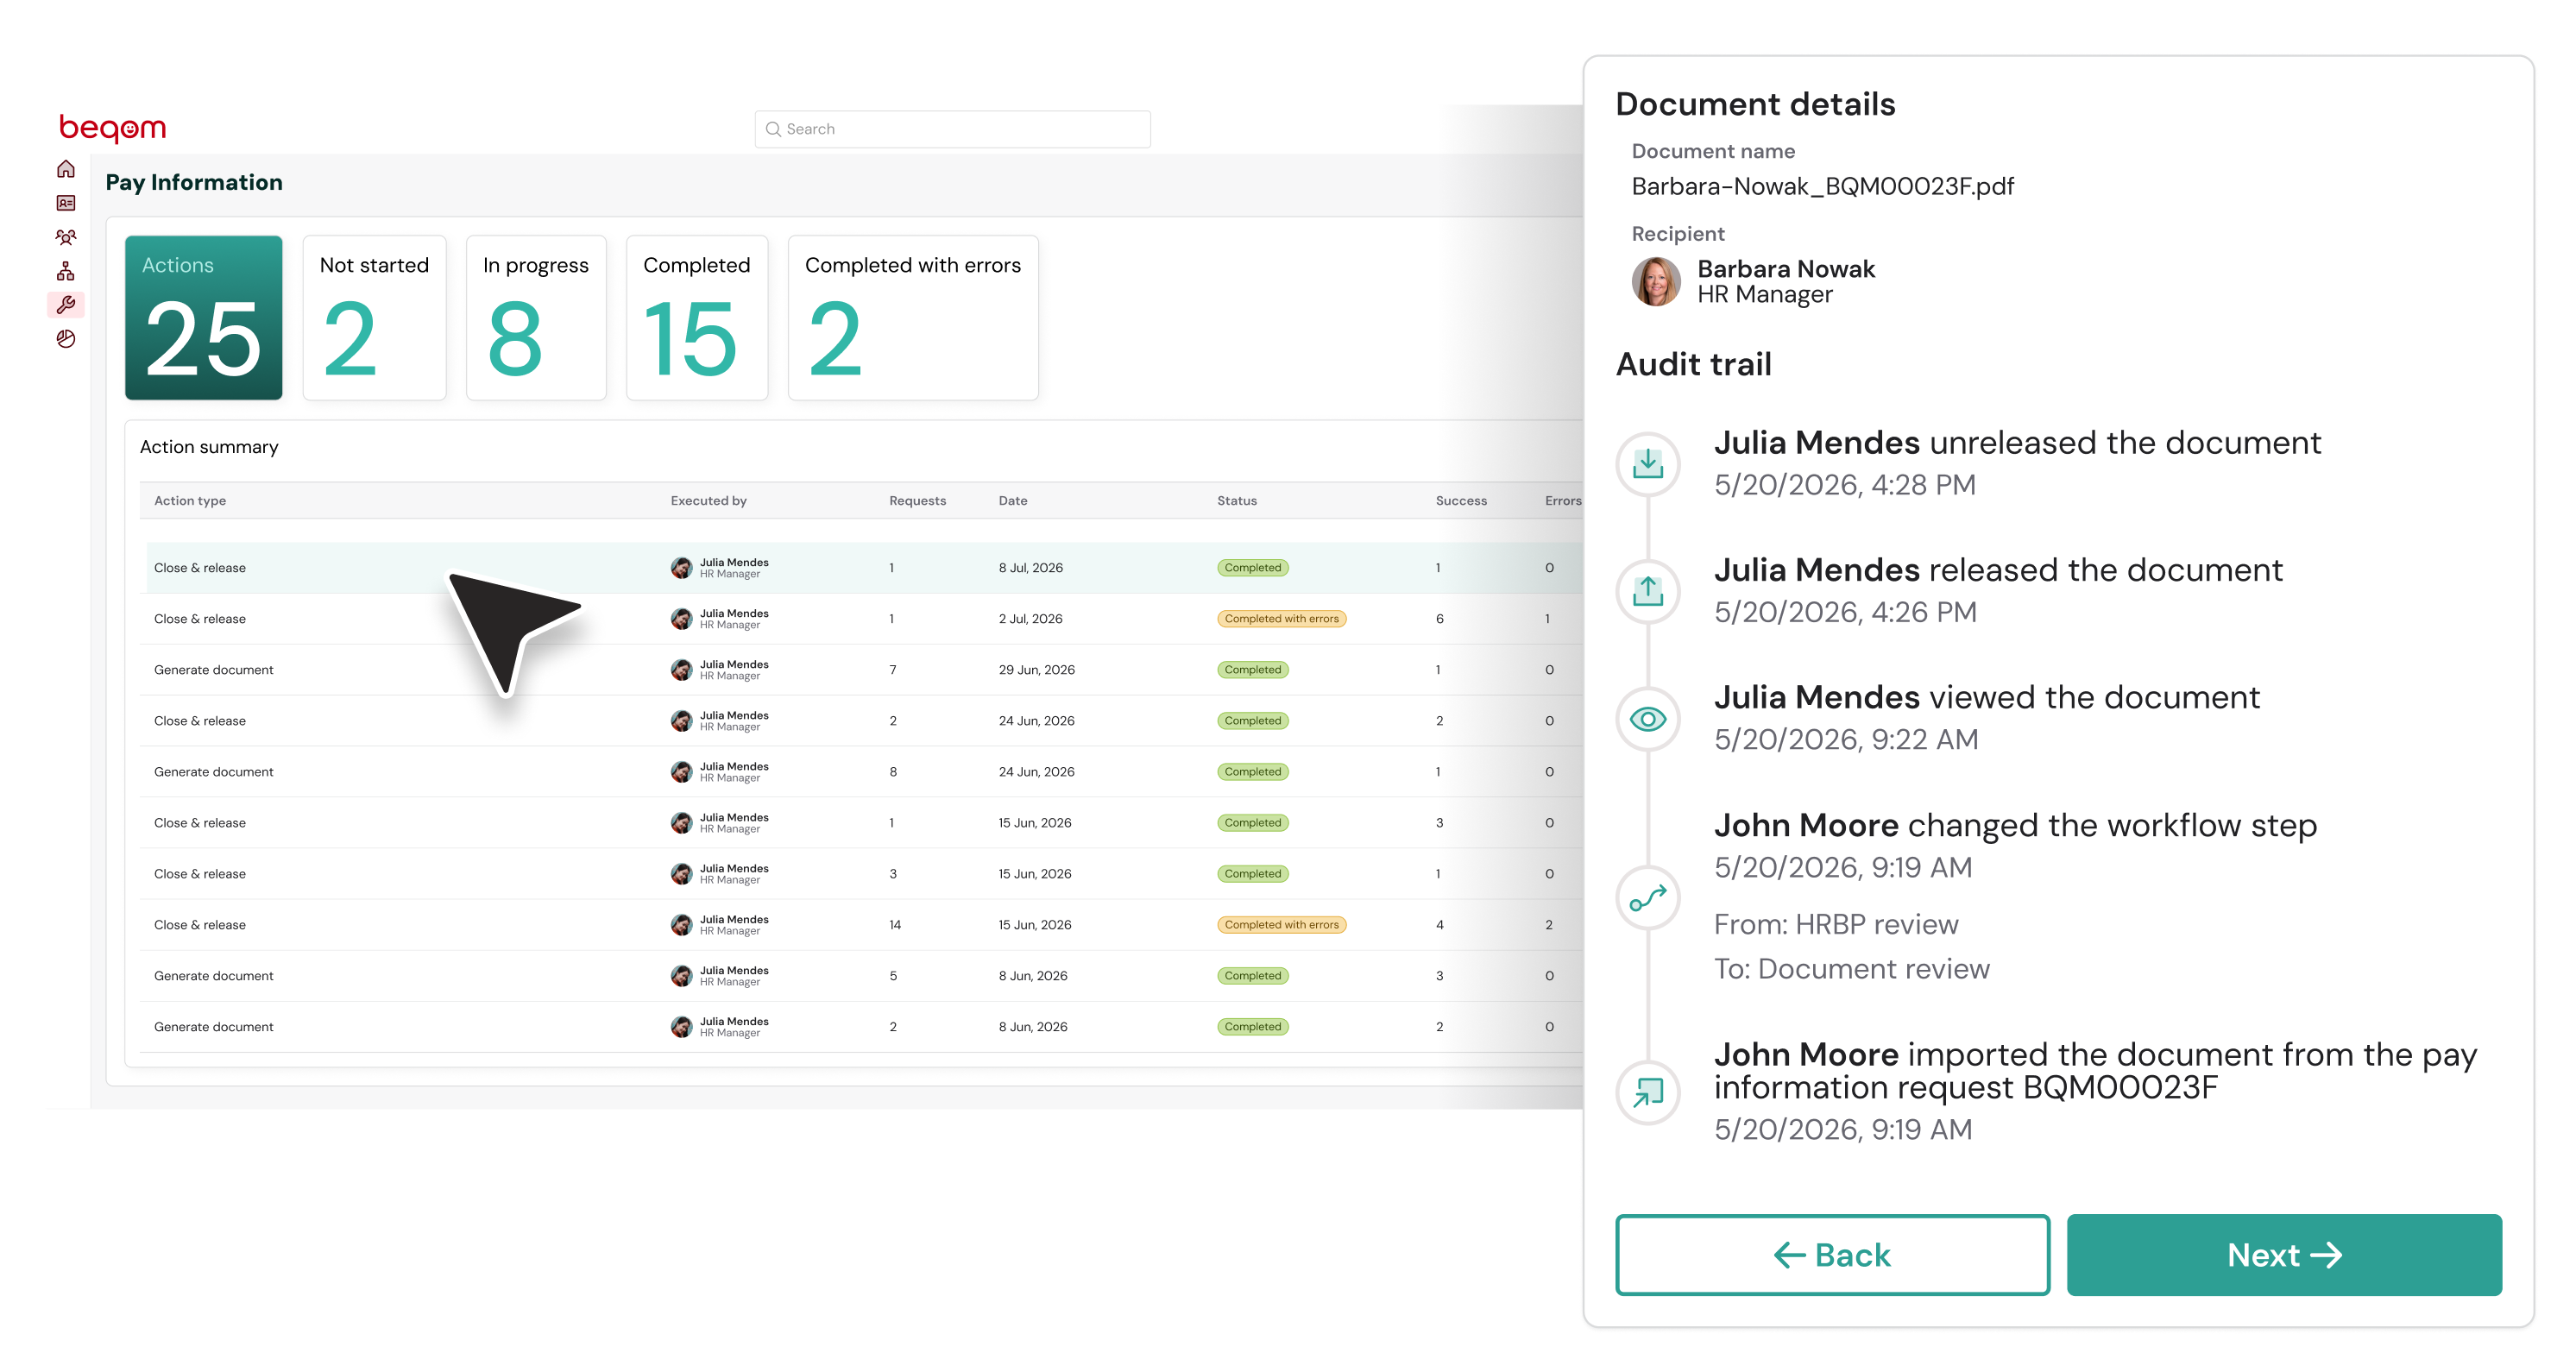Select the Completed with errors 2 card
This screenshot has height=1353, width=2576.
[x=913, y=317]
